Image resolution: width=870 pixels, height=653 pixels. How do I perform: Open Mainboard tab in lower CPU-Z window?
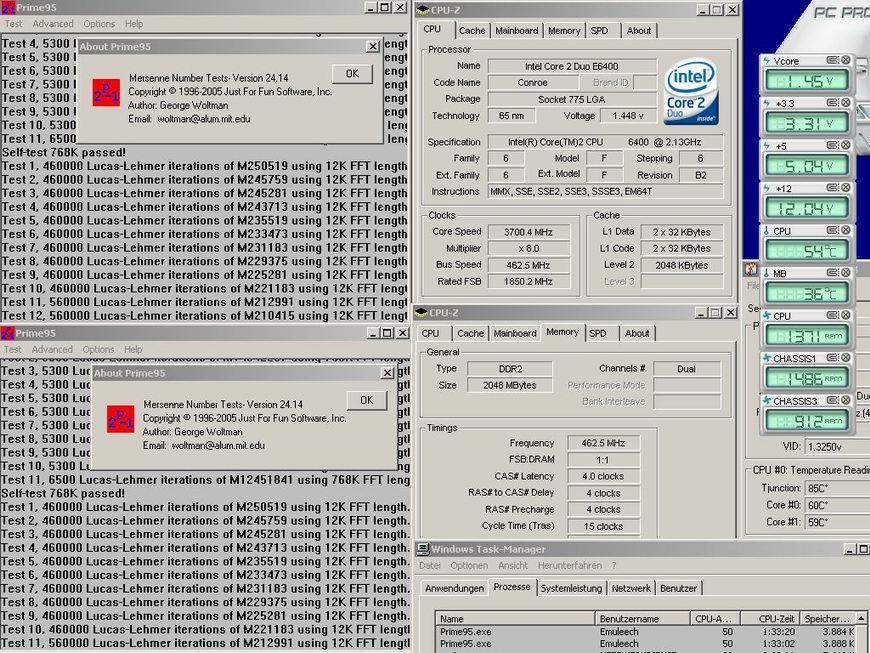(515, 333)
